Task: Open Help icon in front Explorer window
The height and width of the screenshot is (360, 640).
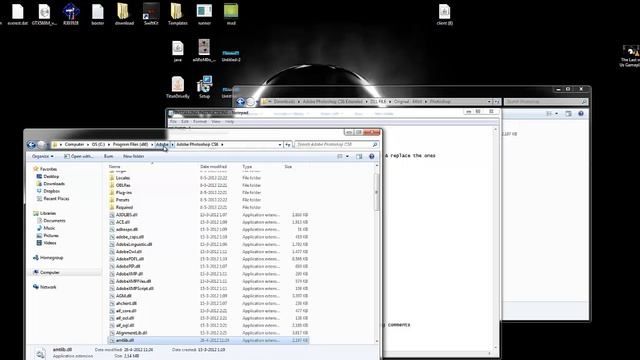Action: (x=371, y=156)
